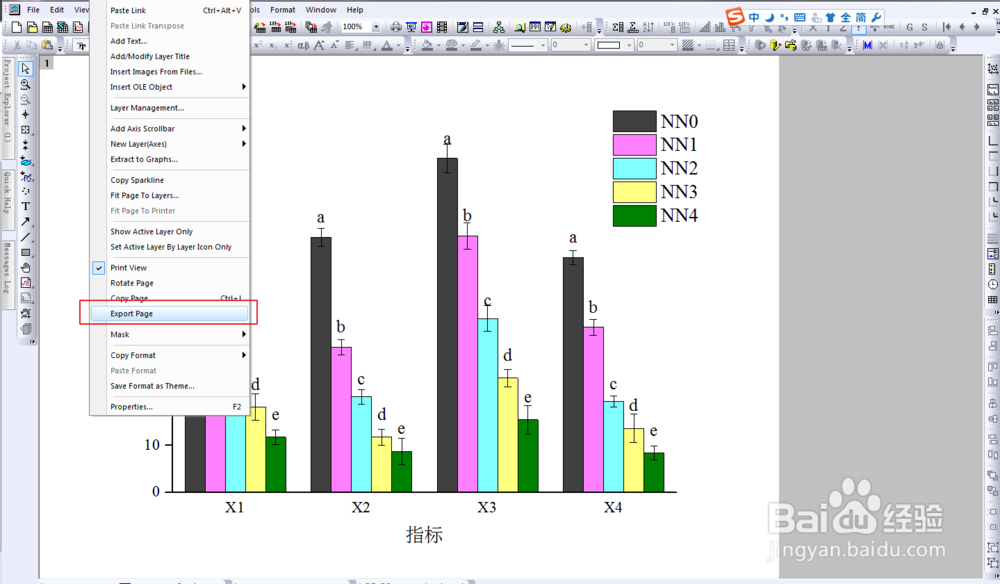
Task: Choose Layer Management... menu entry
Action: (170, 108)
